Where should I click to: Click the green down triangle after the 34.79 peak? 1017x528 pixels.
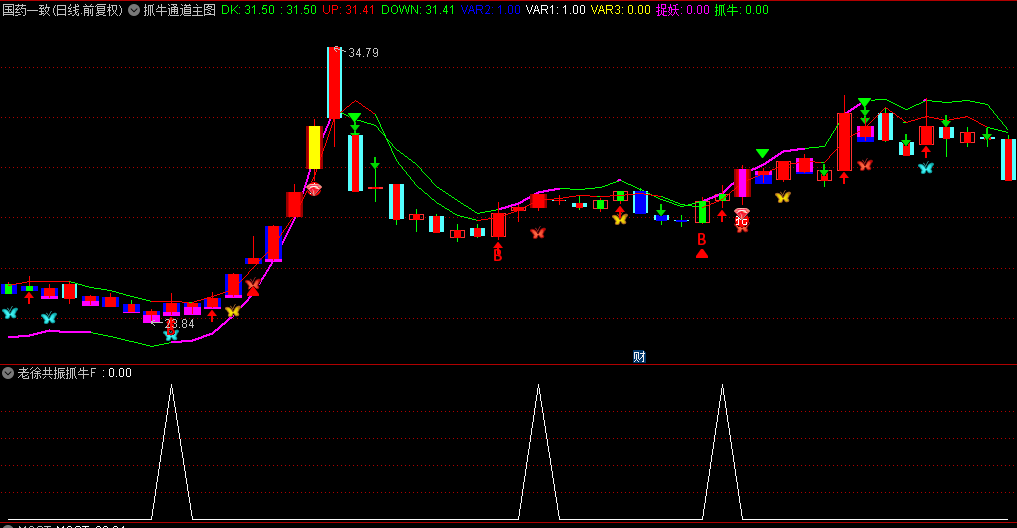click(x=354, y=118)
